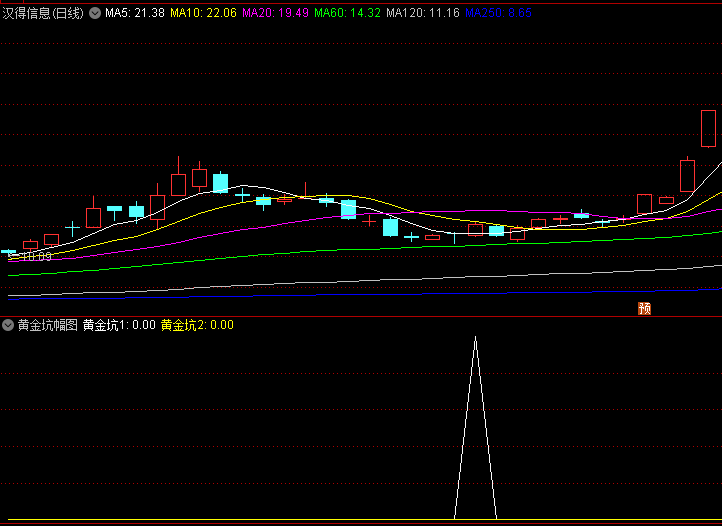This screenshot has height=526, width=722.
Task: Expand the 黄金坑幅图 indicator panel menu
Action: point(9,325)
